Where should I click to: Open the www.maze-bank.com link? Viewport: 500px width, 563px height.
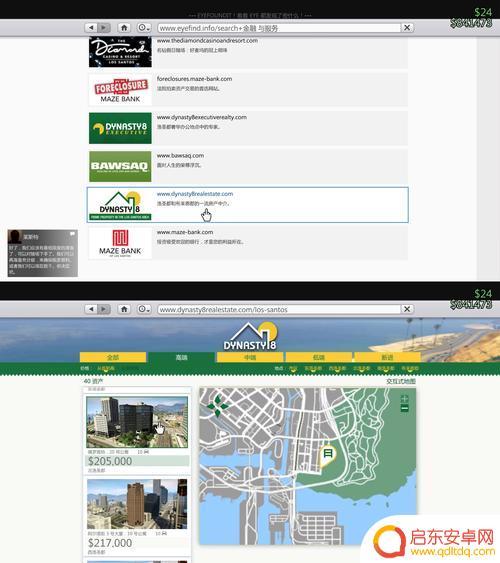click(185, 232)
